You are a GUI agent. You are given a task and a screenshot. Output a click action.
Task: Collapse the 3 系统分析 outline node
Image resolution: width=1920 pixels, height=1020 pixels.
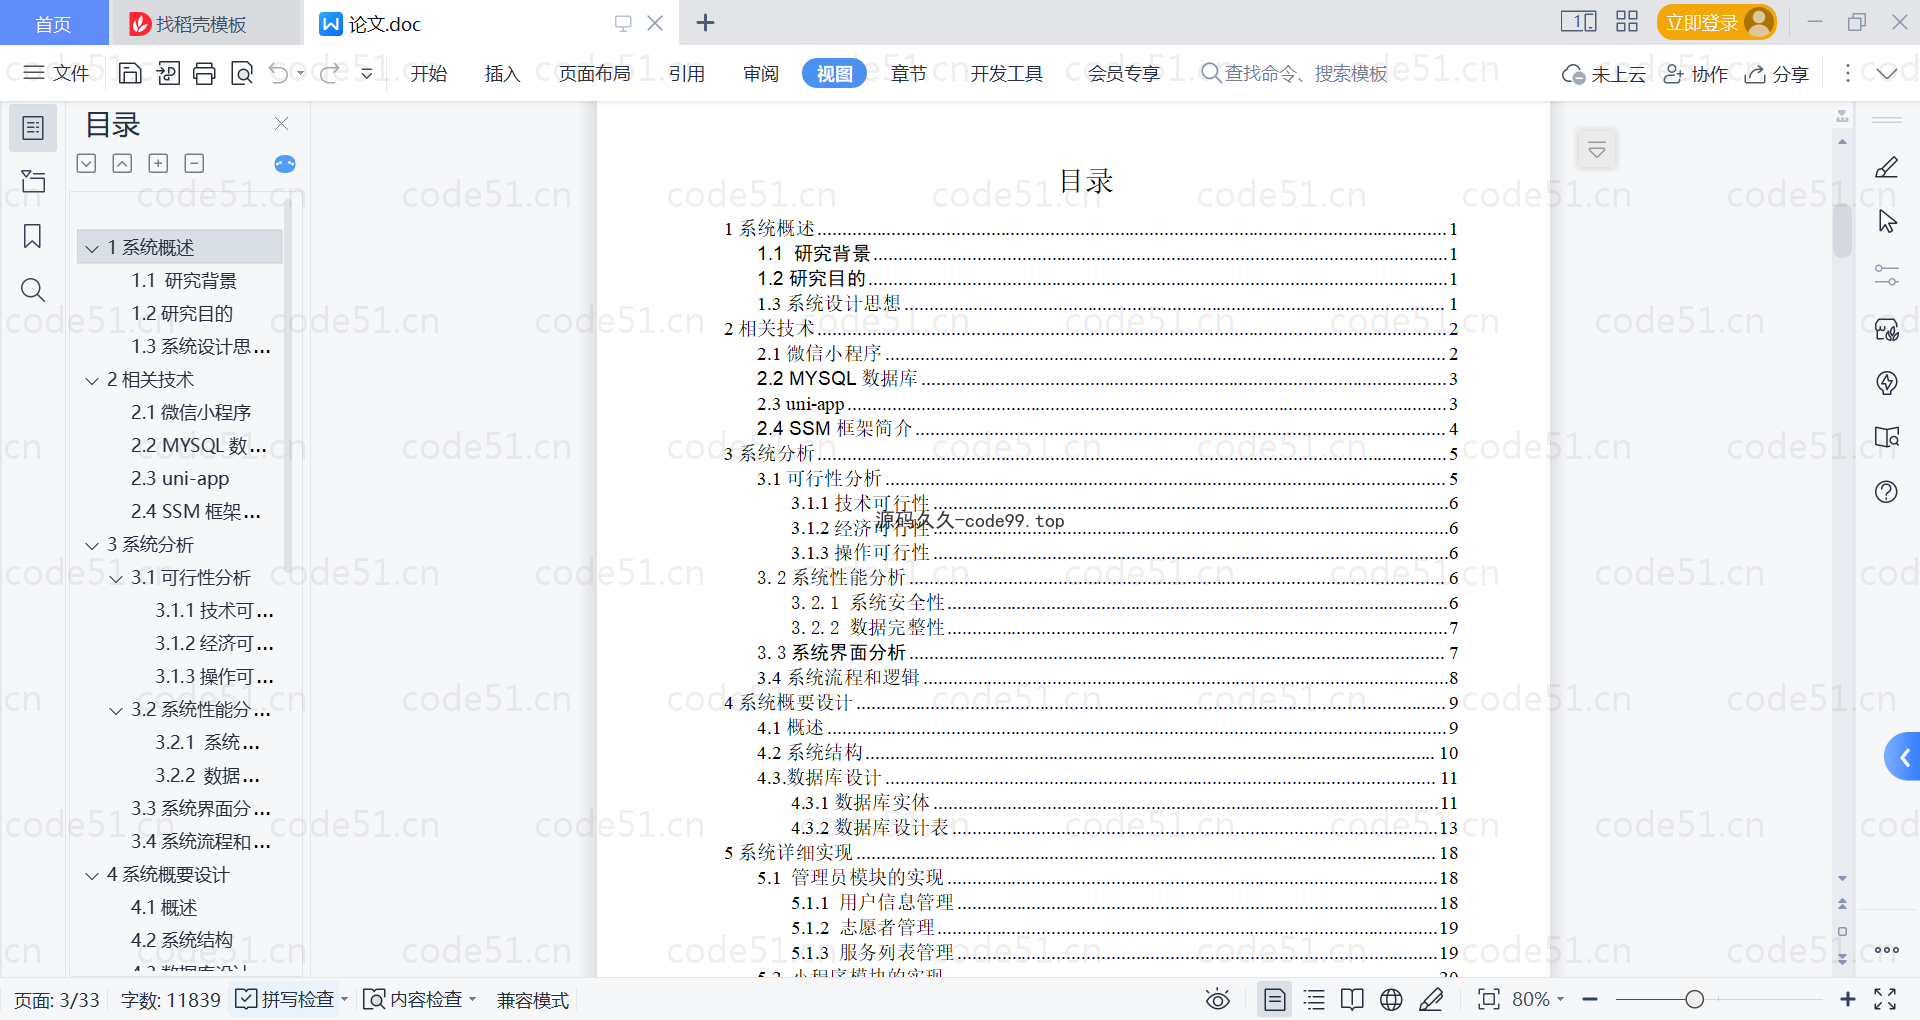(92, 545)
